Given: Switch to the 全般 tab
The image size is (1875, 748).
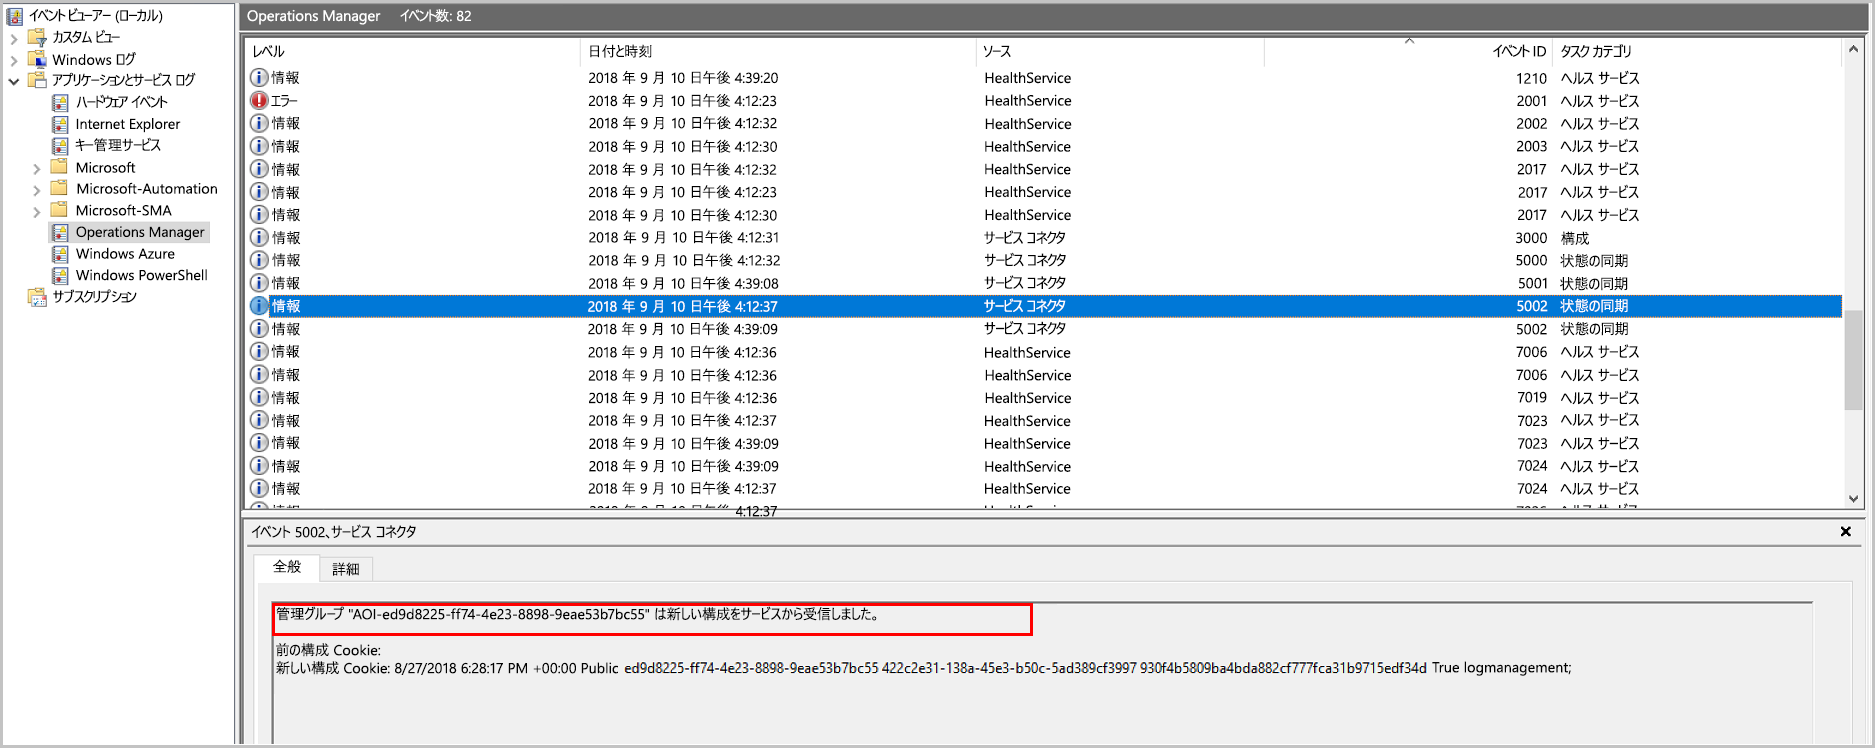Looking at the screenshot, I should coord(287,567).
